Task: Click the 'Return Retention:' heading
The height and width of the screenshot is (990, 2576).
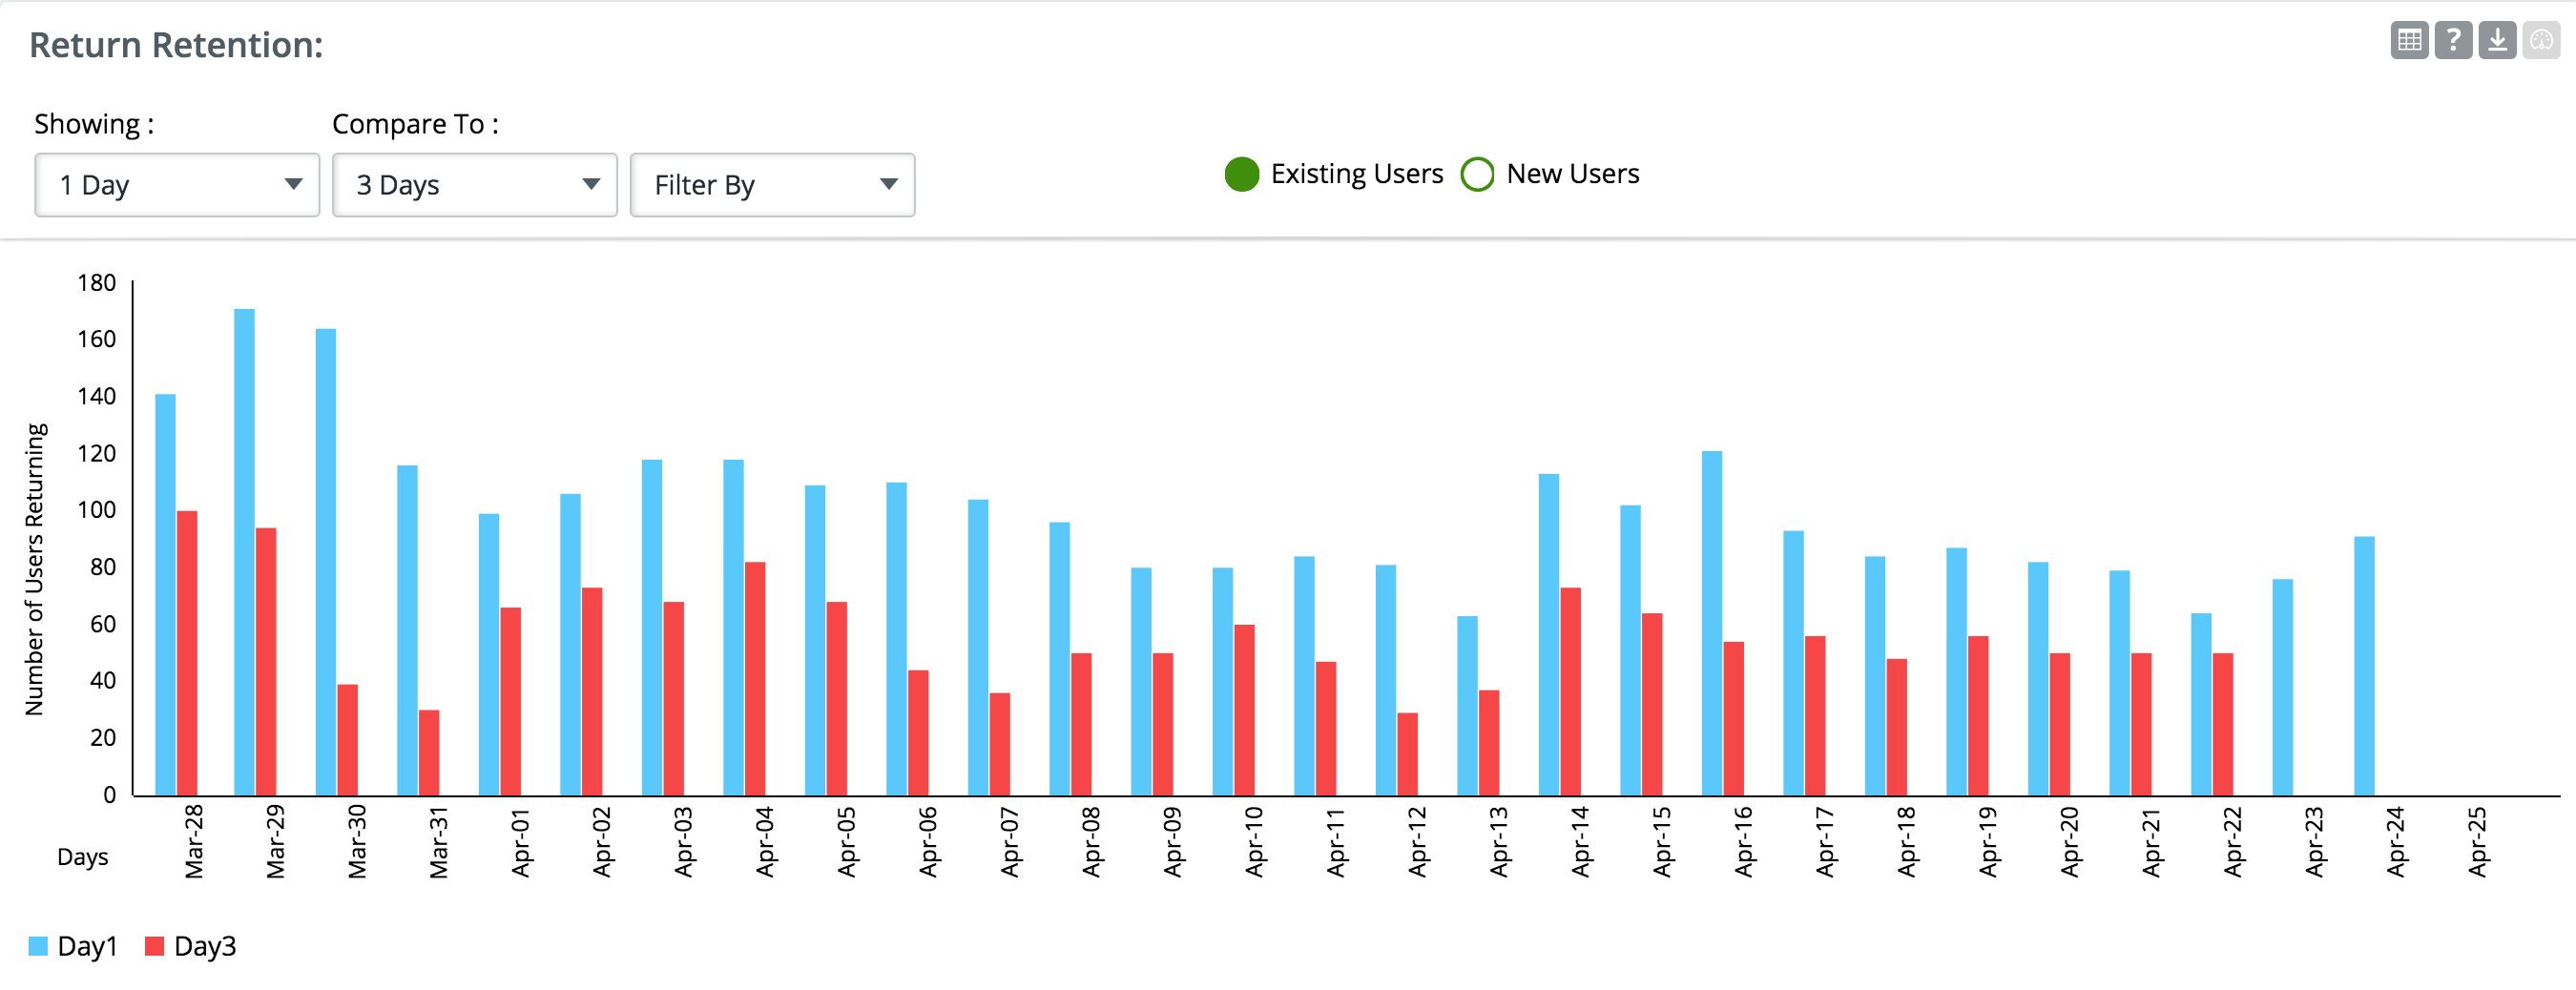Action: (176, 46)
